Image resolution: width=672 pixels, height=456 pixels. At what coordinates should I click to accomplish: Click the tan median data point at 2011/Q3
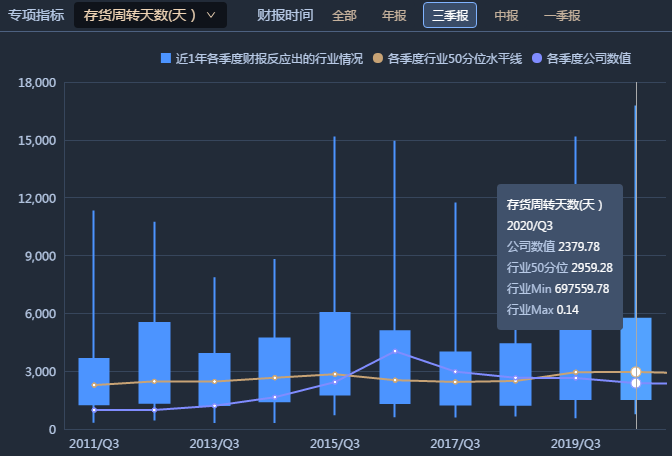pos(94,385)
